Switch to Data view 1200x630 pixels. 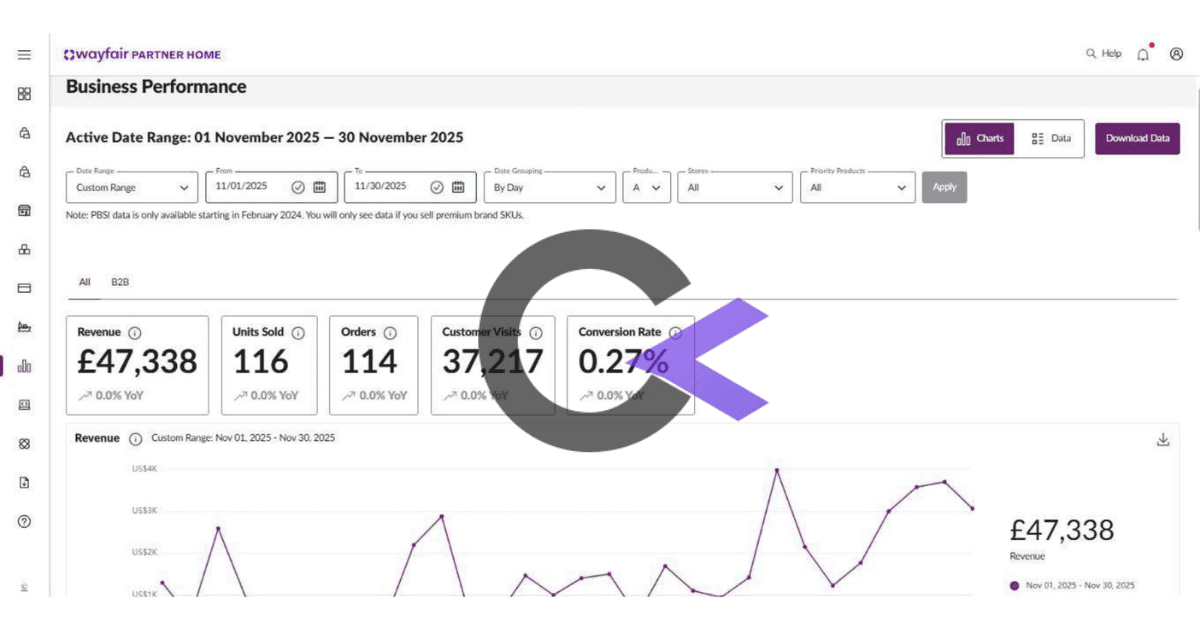(x=1050, y=138)
